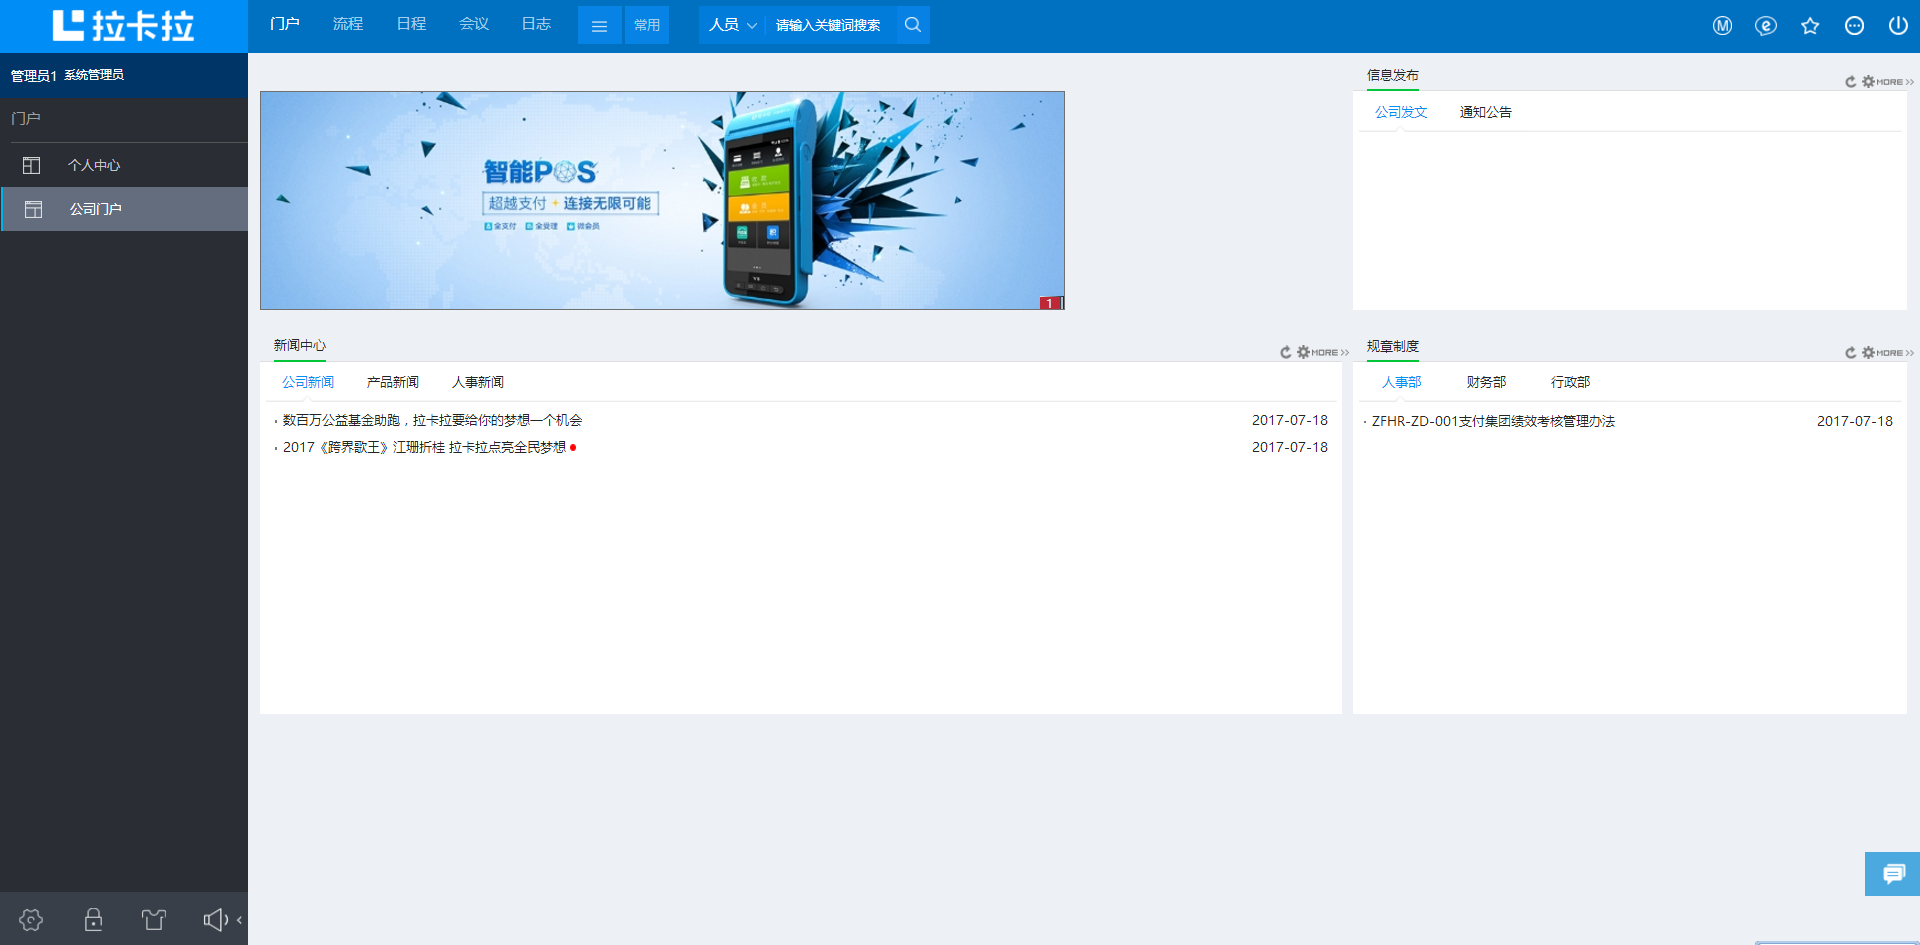Open the settings gear in sidebar footer
Image resolution: width=1920 pixels, height=945 pixels.
click(31, 920)
